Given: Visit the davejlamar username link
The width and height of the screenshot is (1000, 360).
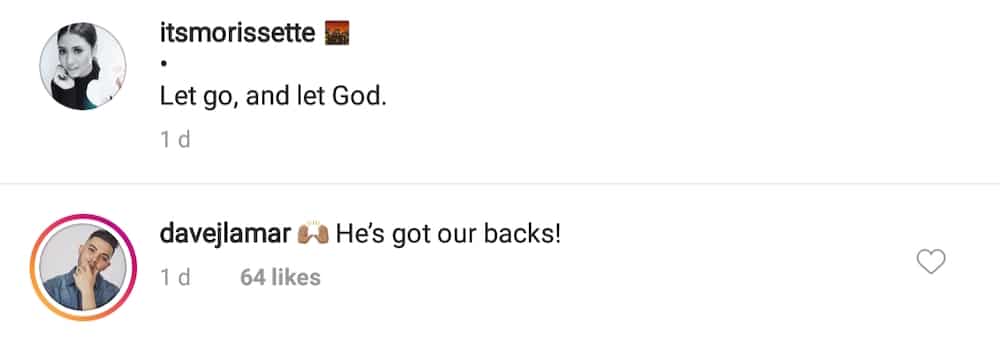Looking at the screenshot, I should (226, 234).
